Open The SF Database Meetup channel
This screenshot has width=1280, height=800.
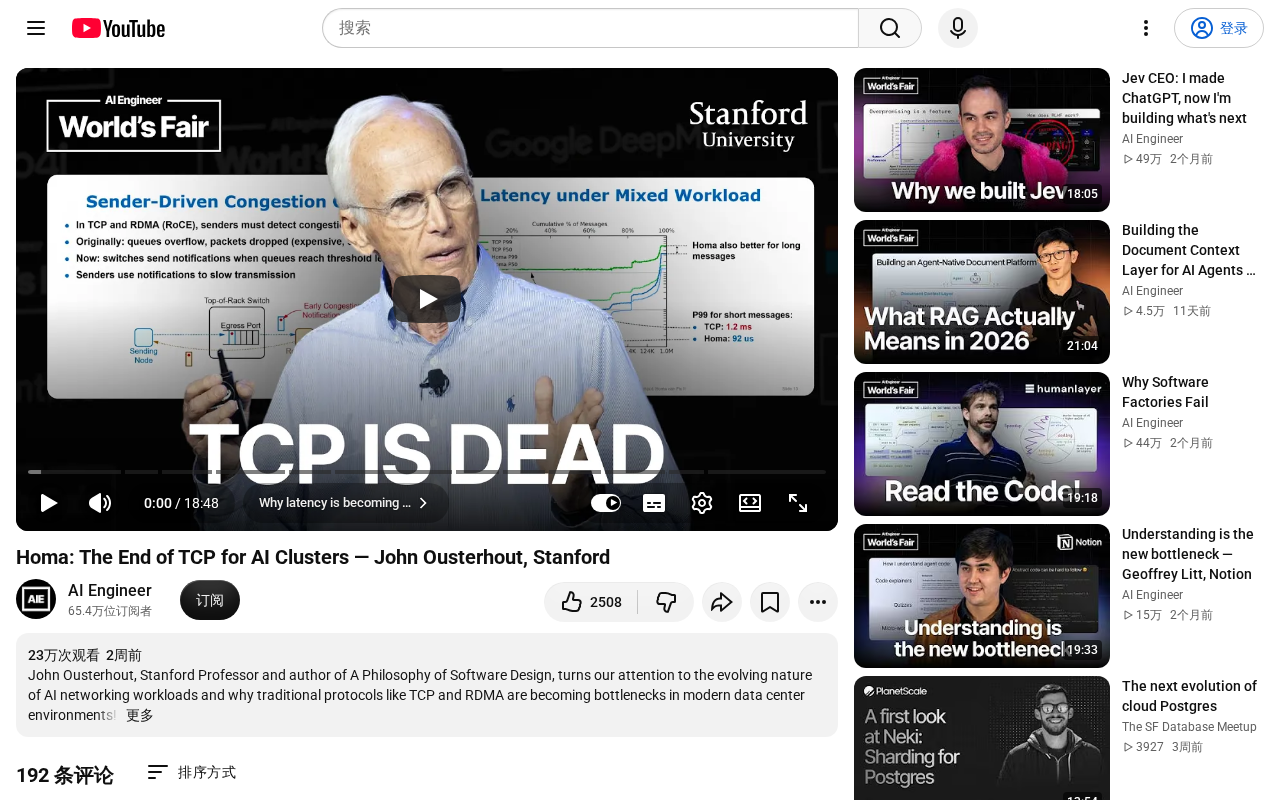point(1189,727)
